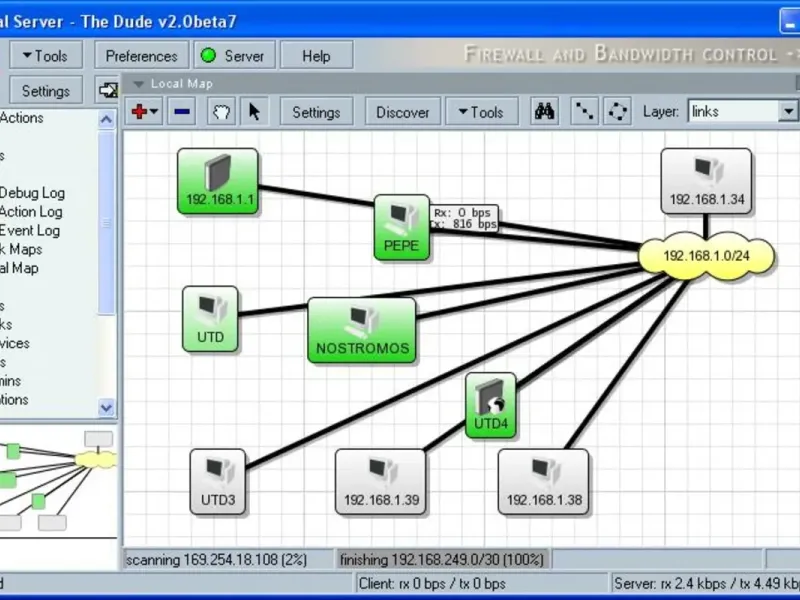Image resolution: width=800 pixels, height=600 pixels.
Task: Open the main Tools dropdown menu
Action: click(46, 56)
